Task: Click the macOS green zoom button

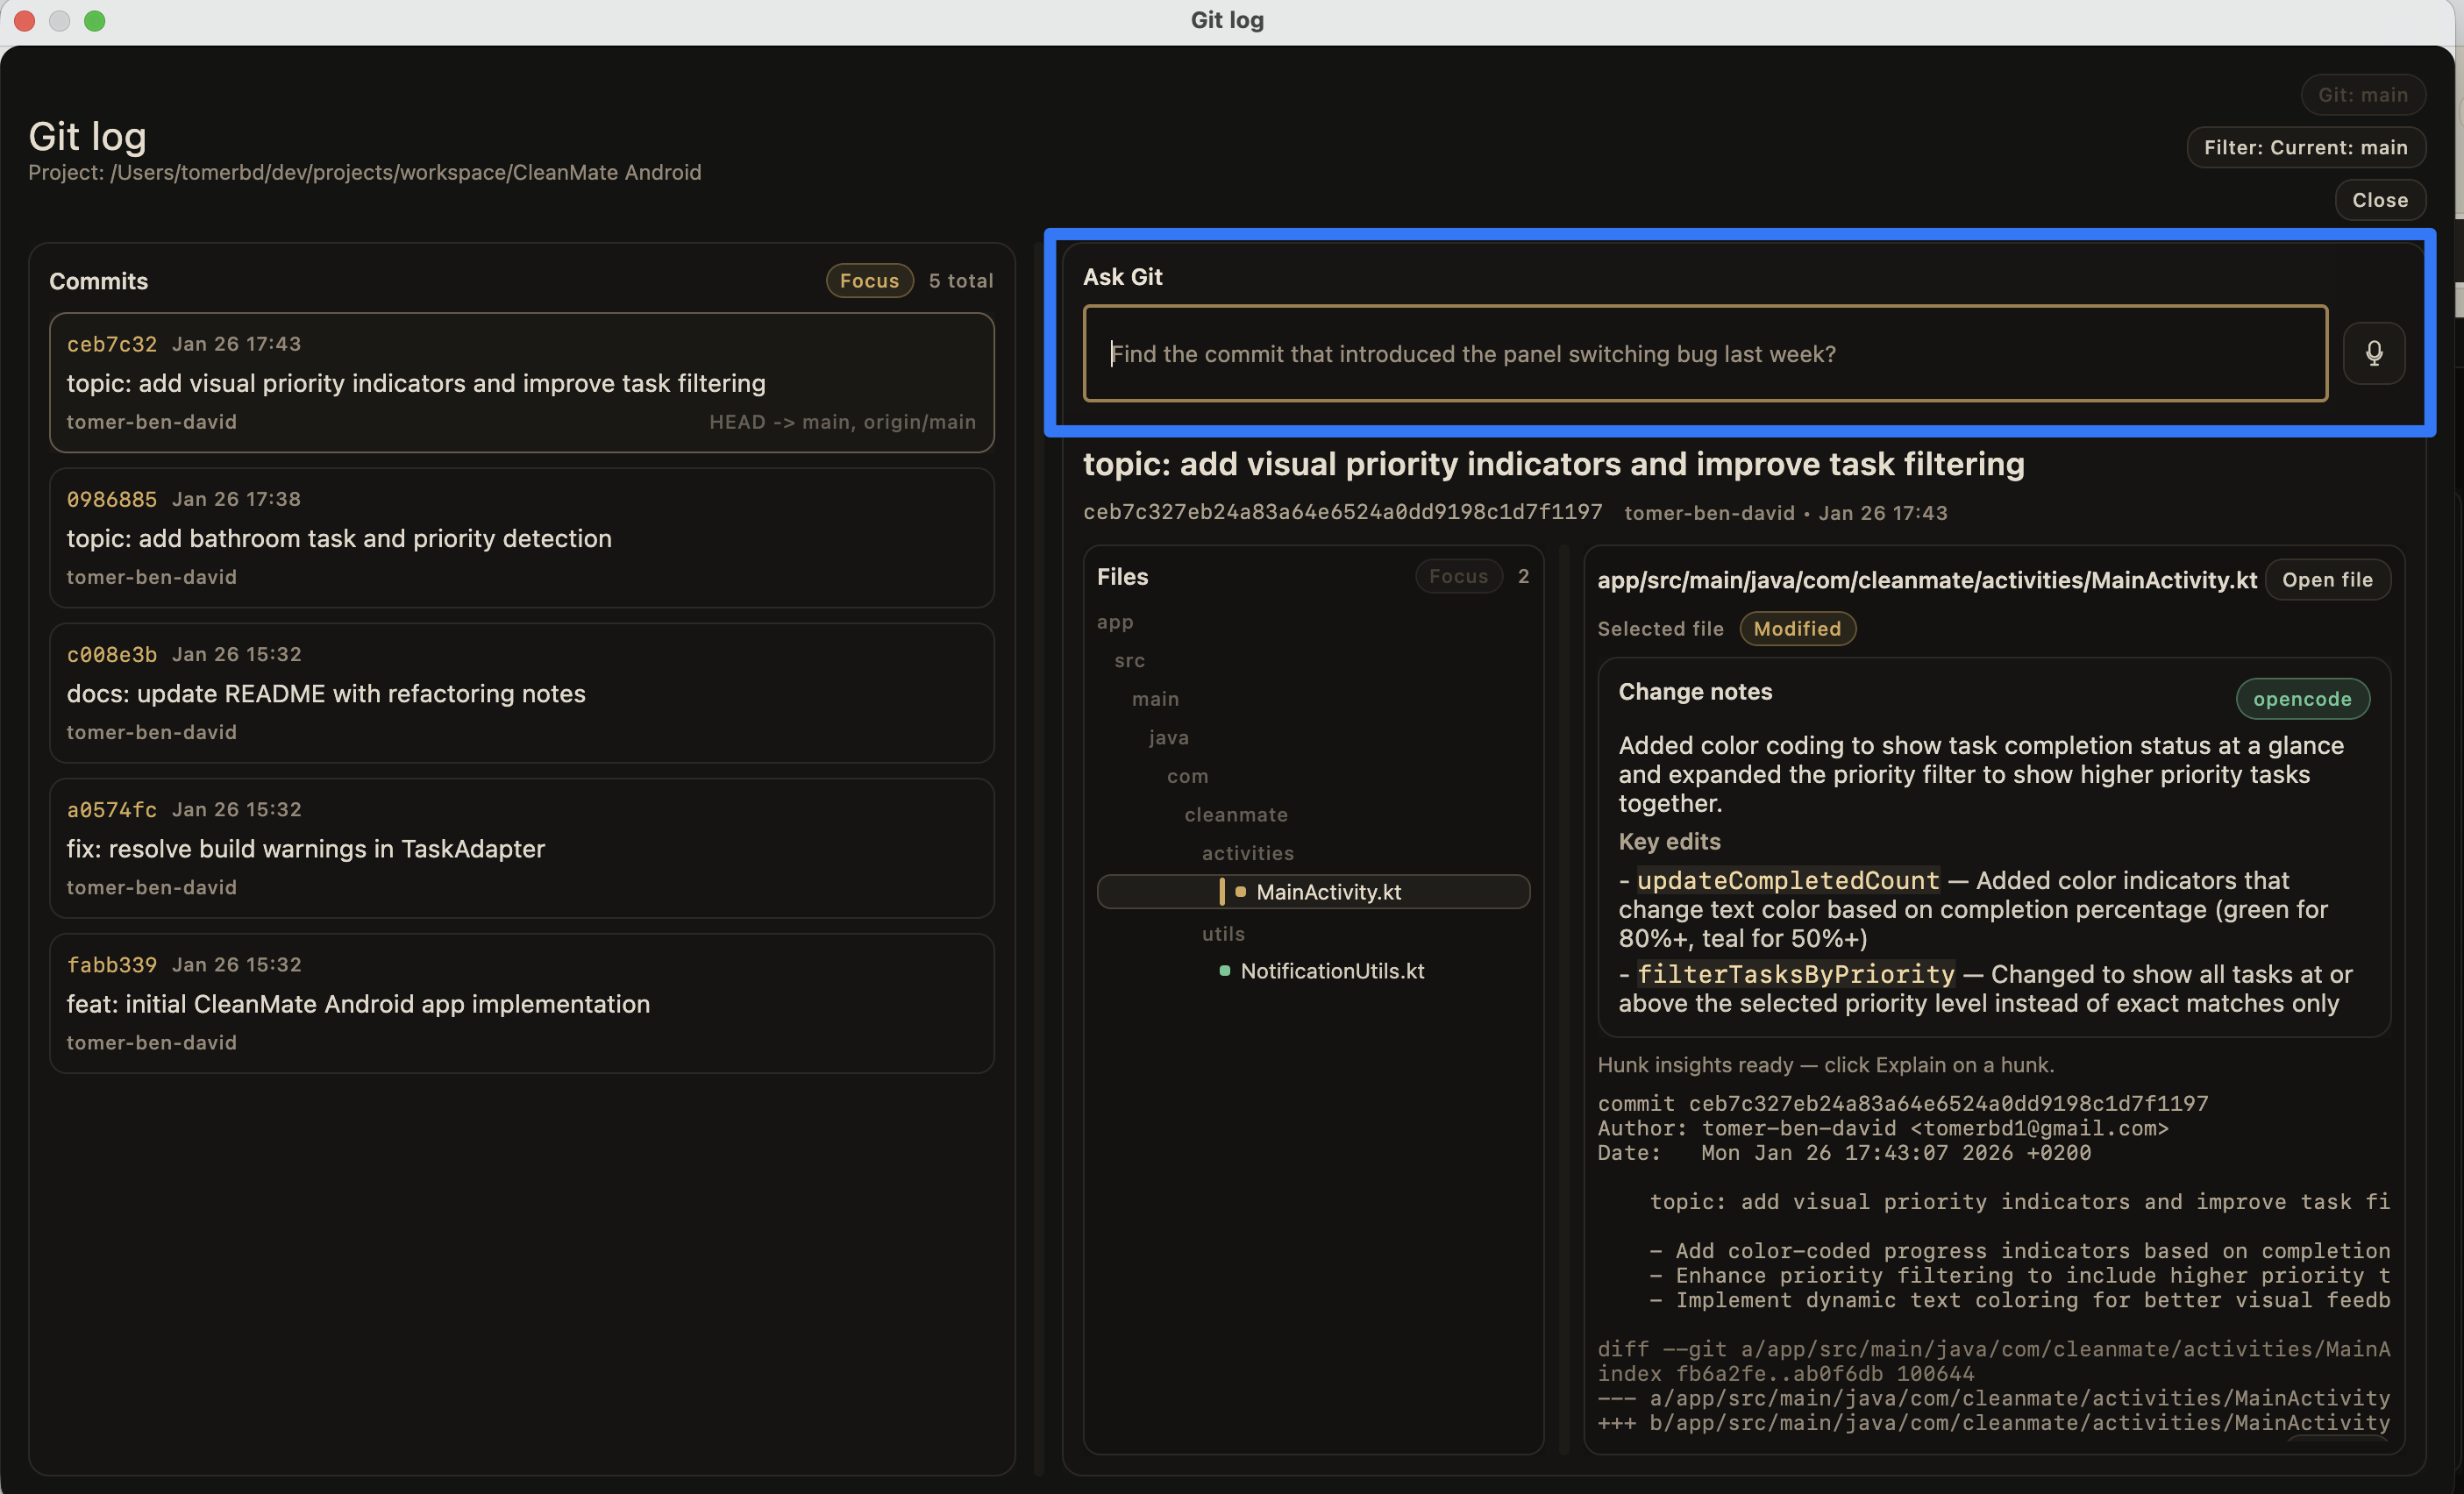Action: coord(95,20)
